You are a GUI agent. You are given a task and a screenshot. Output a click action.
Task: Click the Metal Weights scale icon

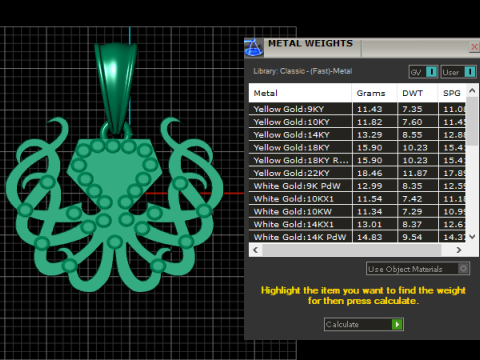point(254,48)
